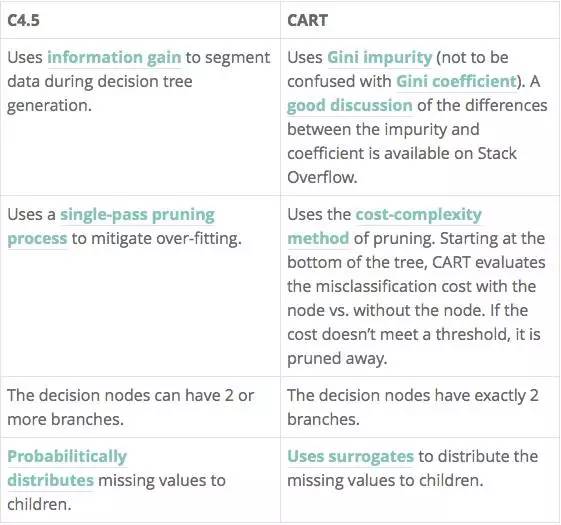Follow the Gini impurity link
Viewport: 561px width, 525px height.
click(379, 58)
